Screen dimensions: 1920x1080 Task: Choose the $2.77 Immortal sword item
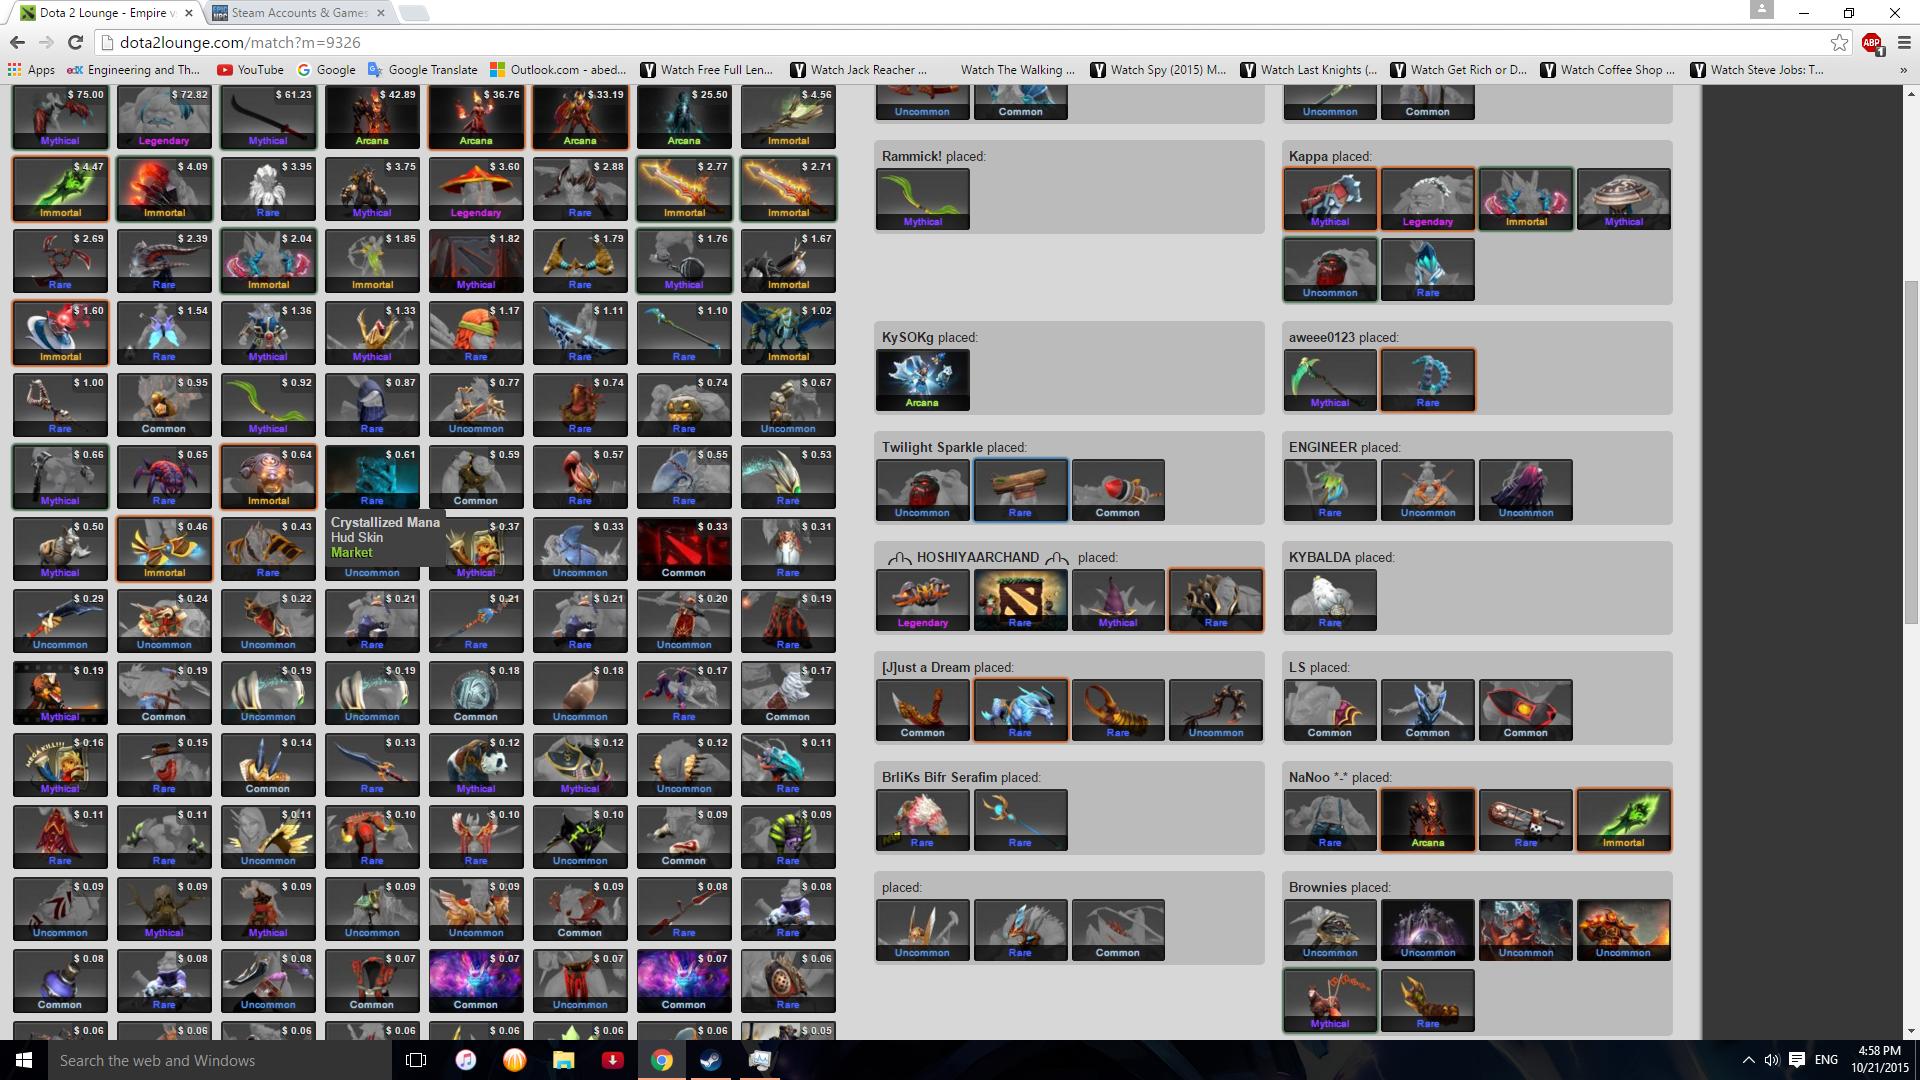[x=684, y=189]
